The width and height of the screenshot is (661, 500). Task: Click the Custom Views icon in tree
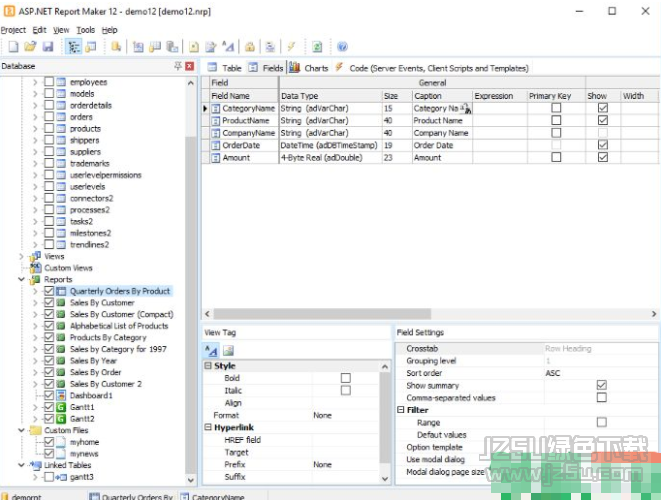point(35,268)
